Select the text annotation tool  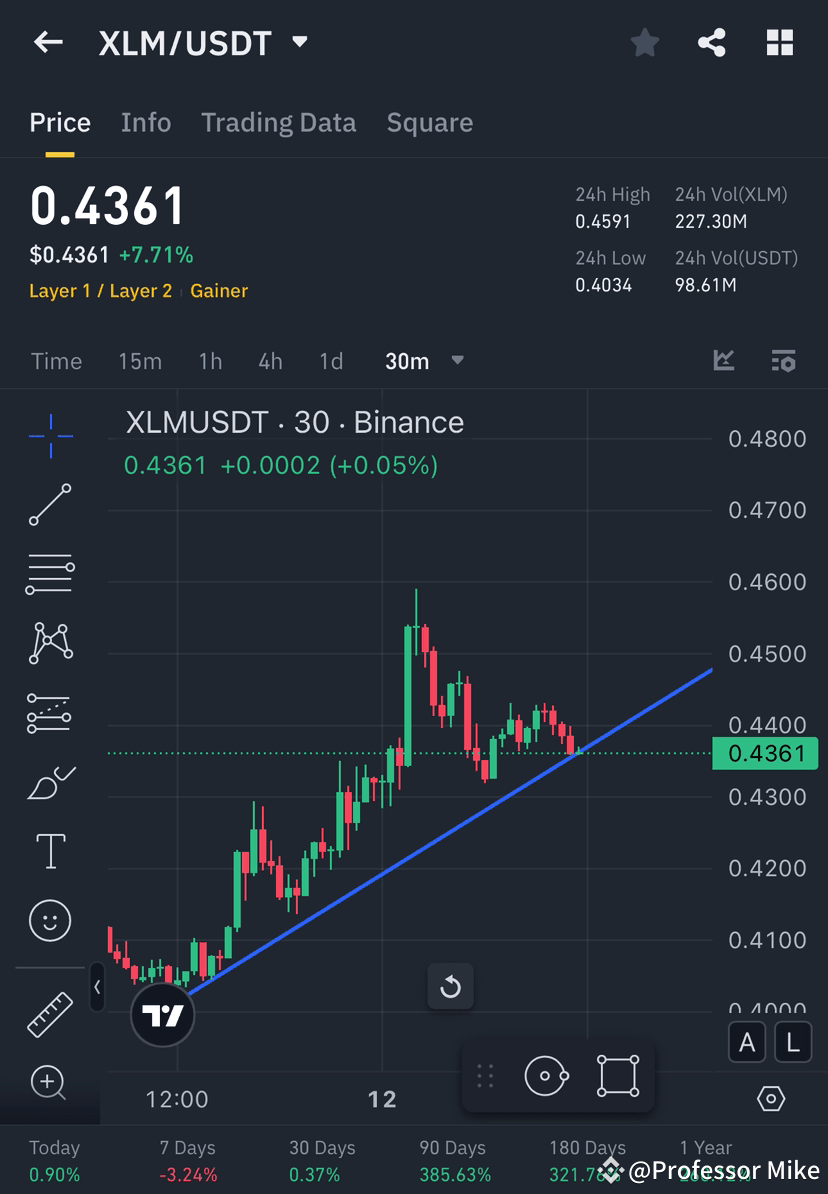pos(50,850)
